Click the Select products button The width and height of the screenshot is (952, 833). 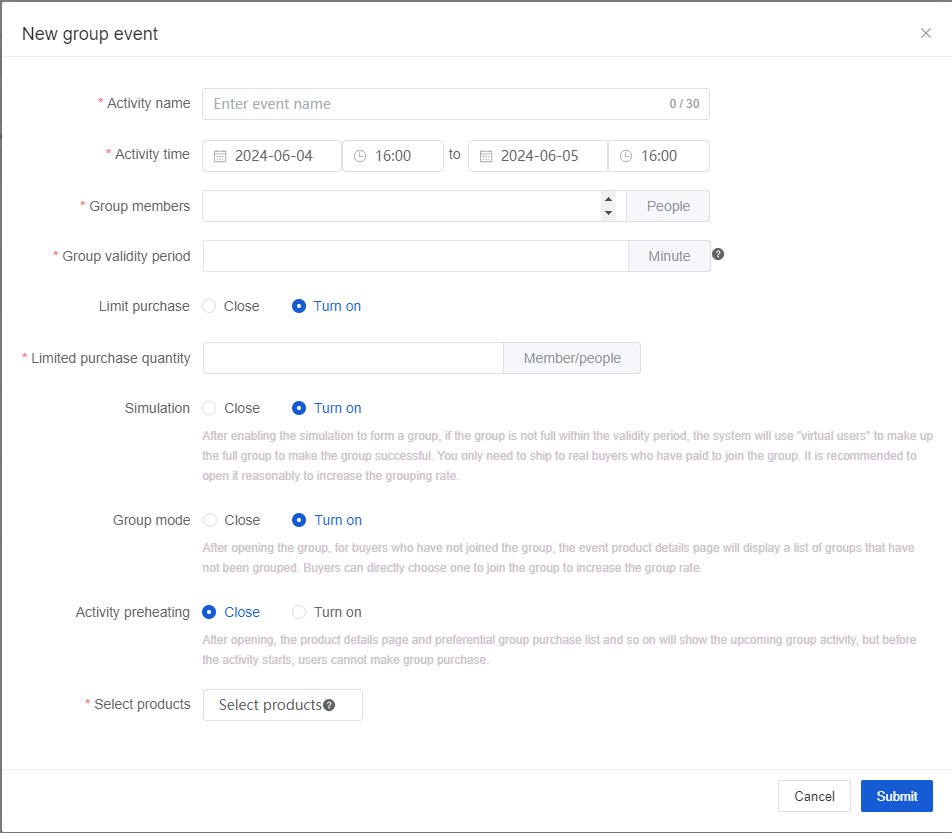pos(283,705)
